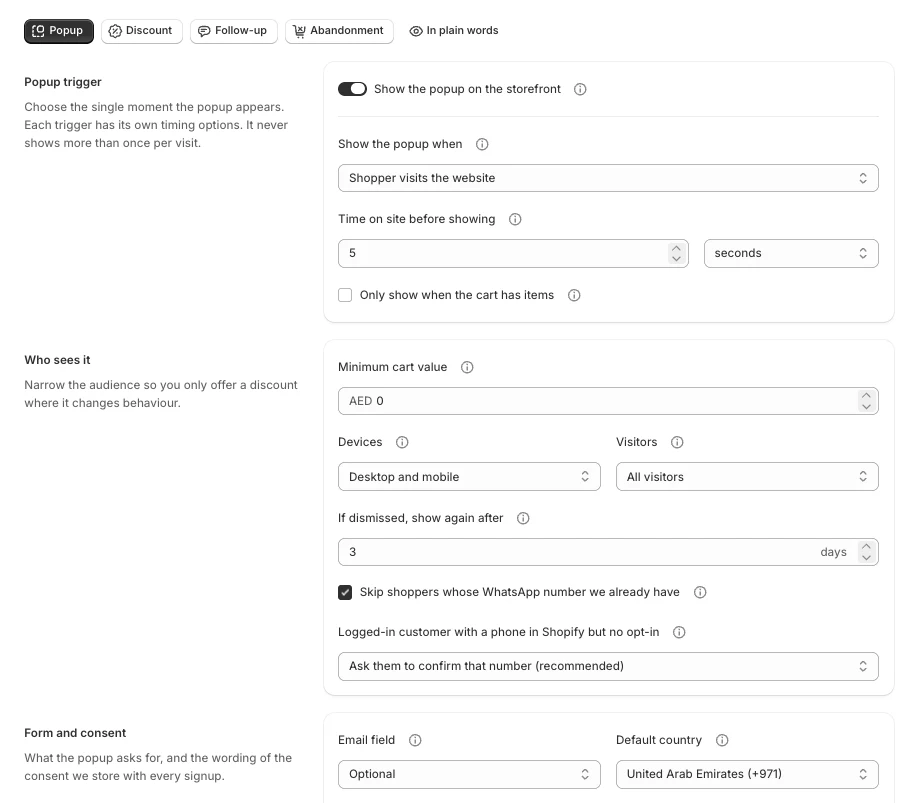
Task: Click info icon next to Minimum cart value
Action: click(x=467, y=367)
